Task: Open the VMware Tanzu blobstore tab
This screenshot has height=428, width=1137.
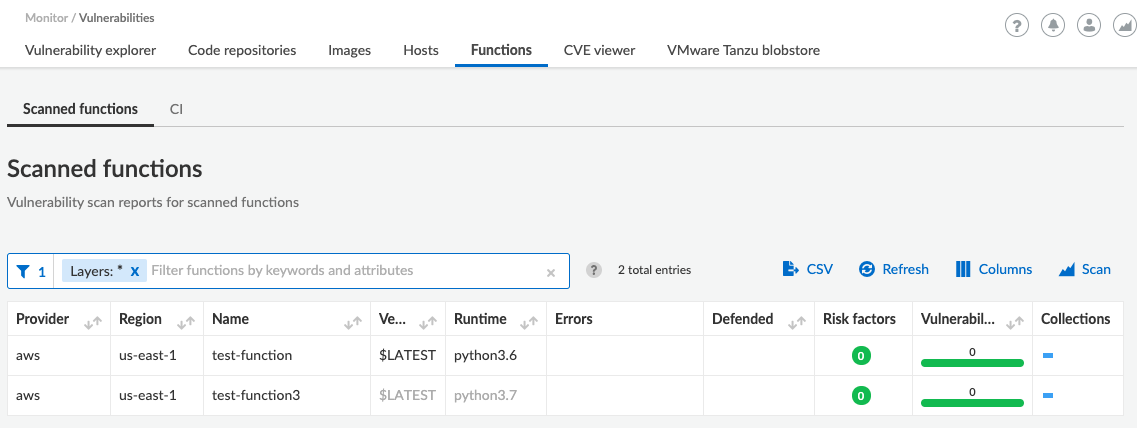Action: pos(743,50)
